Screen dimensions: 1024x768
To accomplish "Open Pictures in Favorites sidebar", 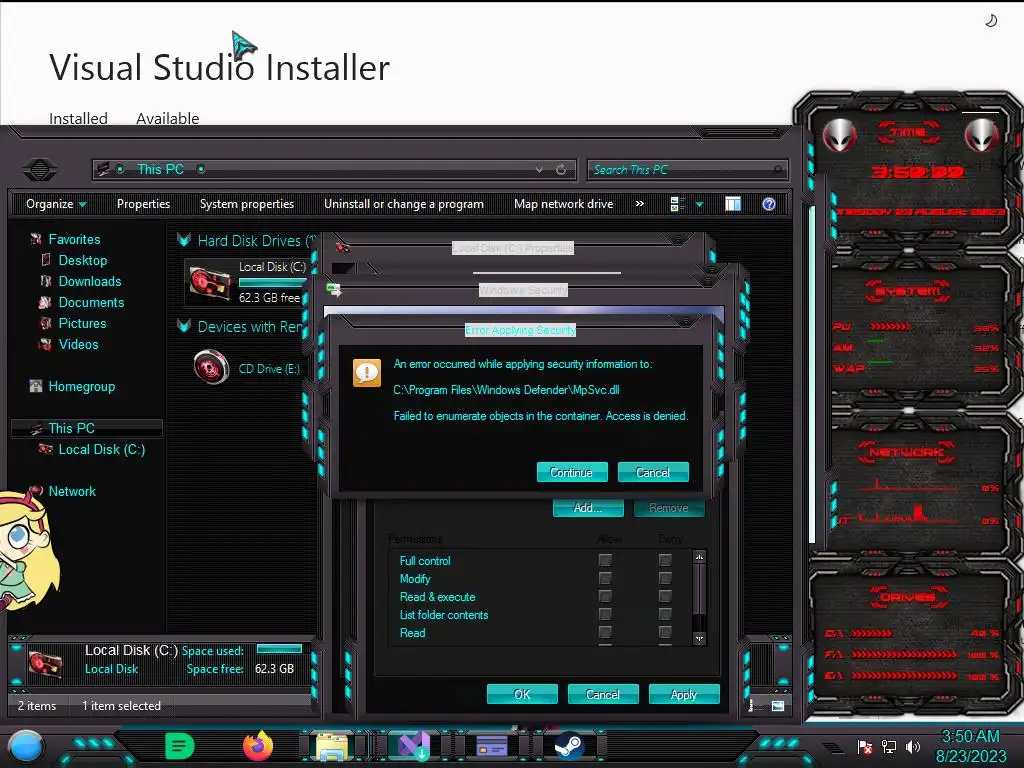I will click(x=82, y=323).
